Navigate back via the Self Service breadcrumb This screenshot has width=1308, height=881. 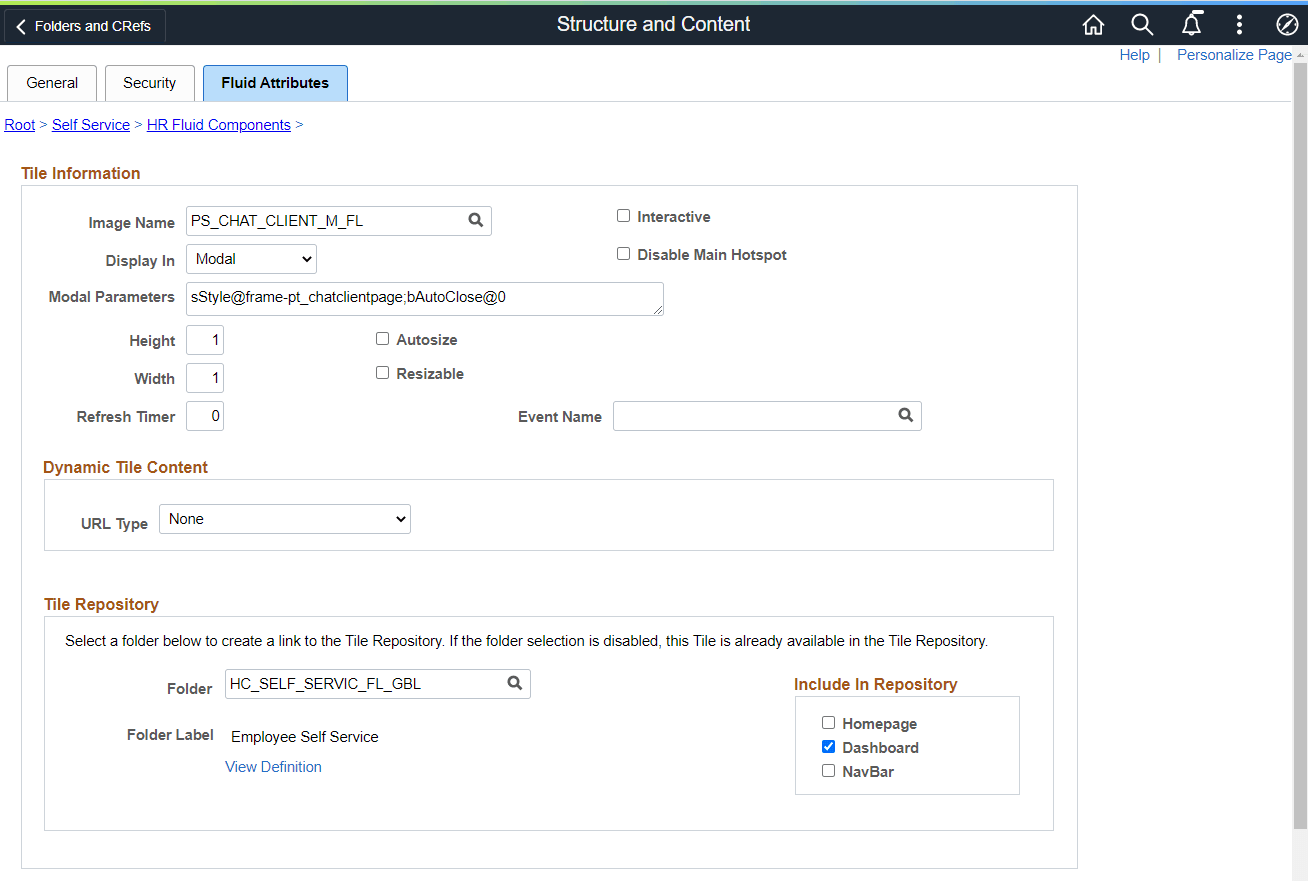pos(90,124)
